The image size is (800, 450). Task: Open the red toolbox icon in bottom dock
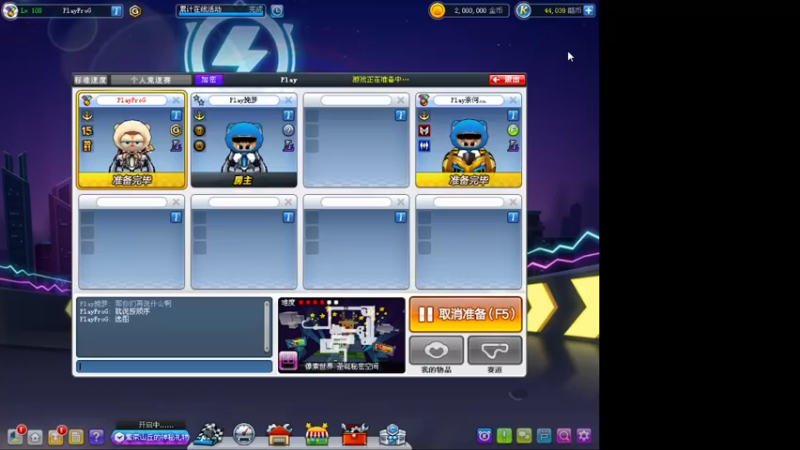pyautogui.click(x=355, y=435)
